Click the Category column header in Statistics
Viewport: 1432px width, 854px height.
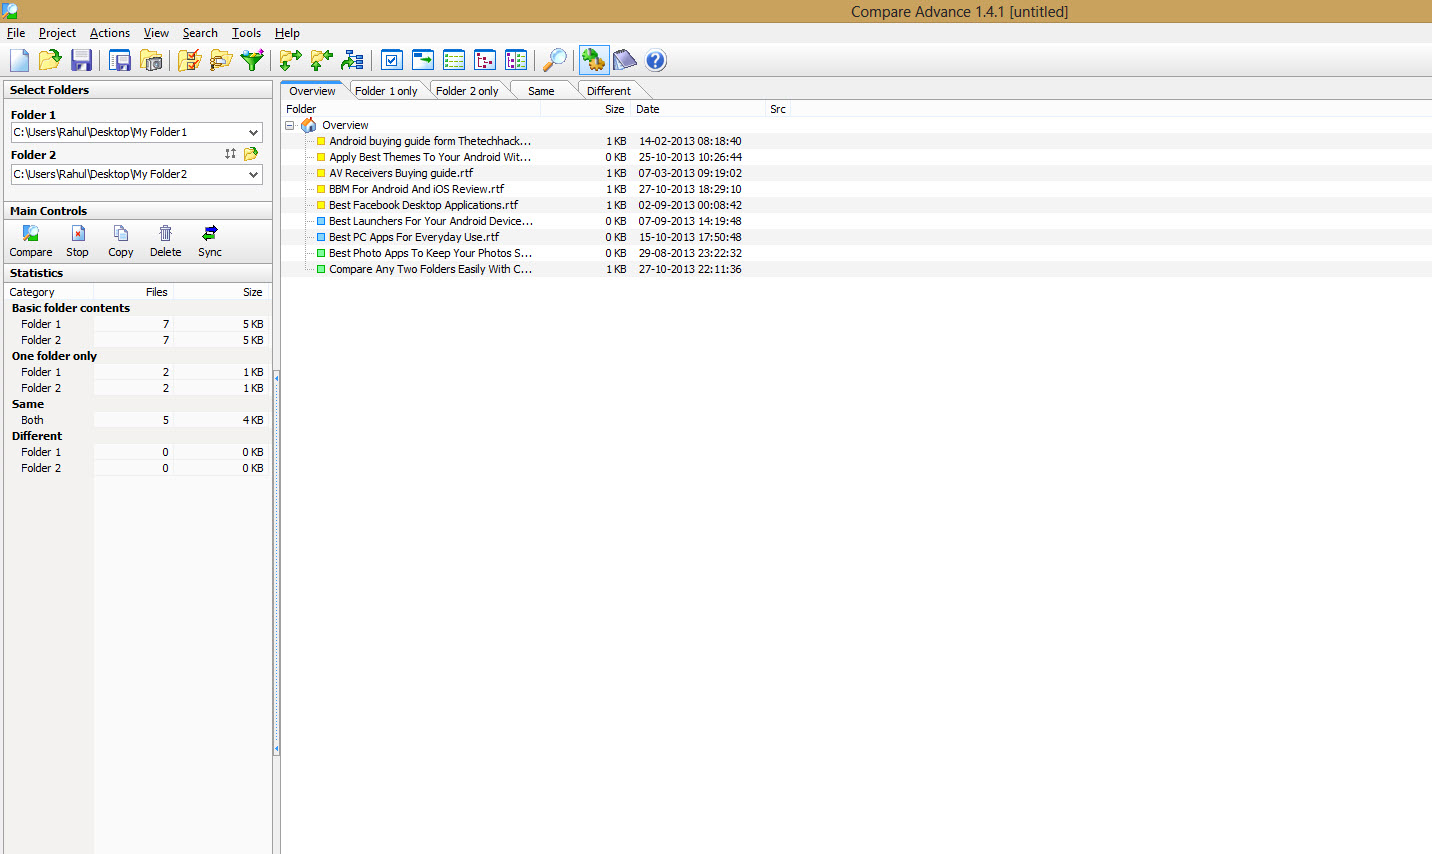[49, 292]
